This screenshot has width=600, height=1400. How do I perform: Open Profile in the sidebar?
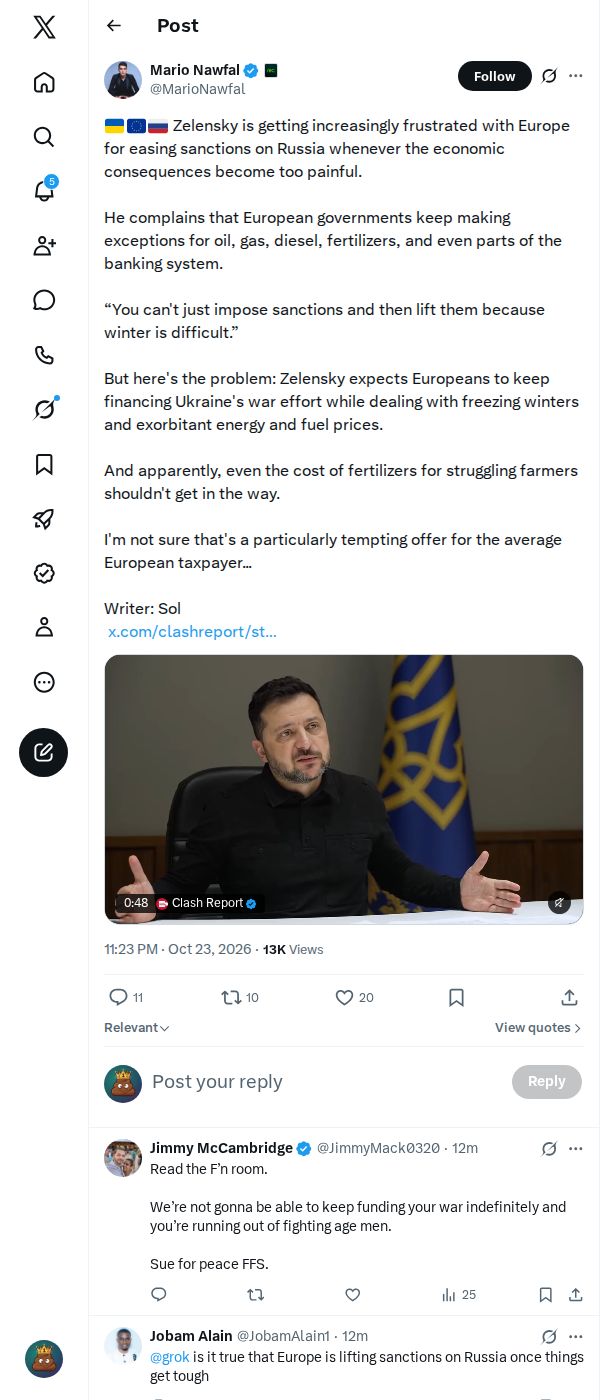tap(44, 627)
